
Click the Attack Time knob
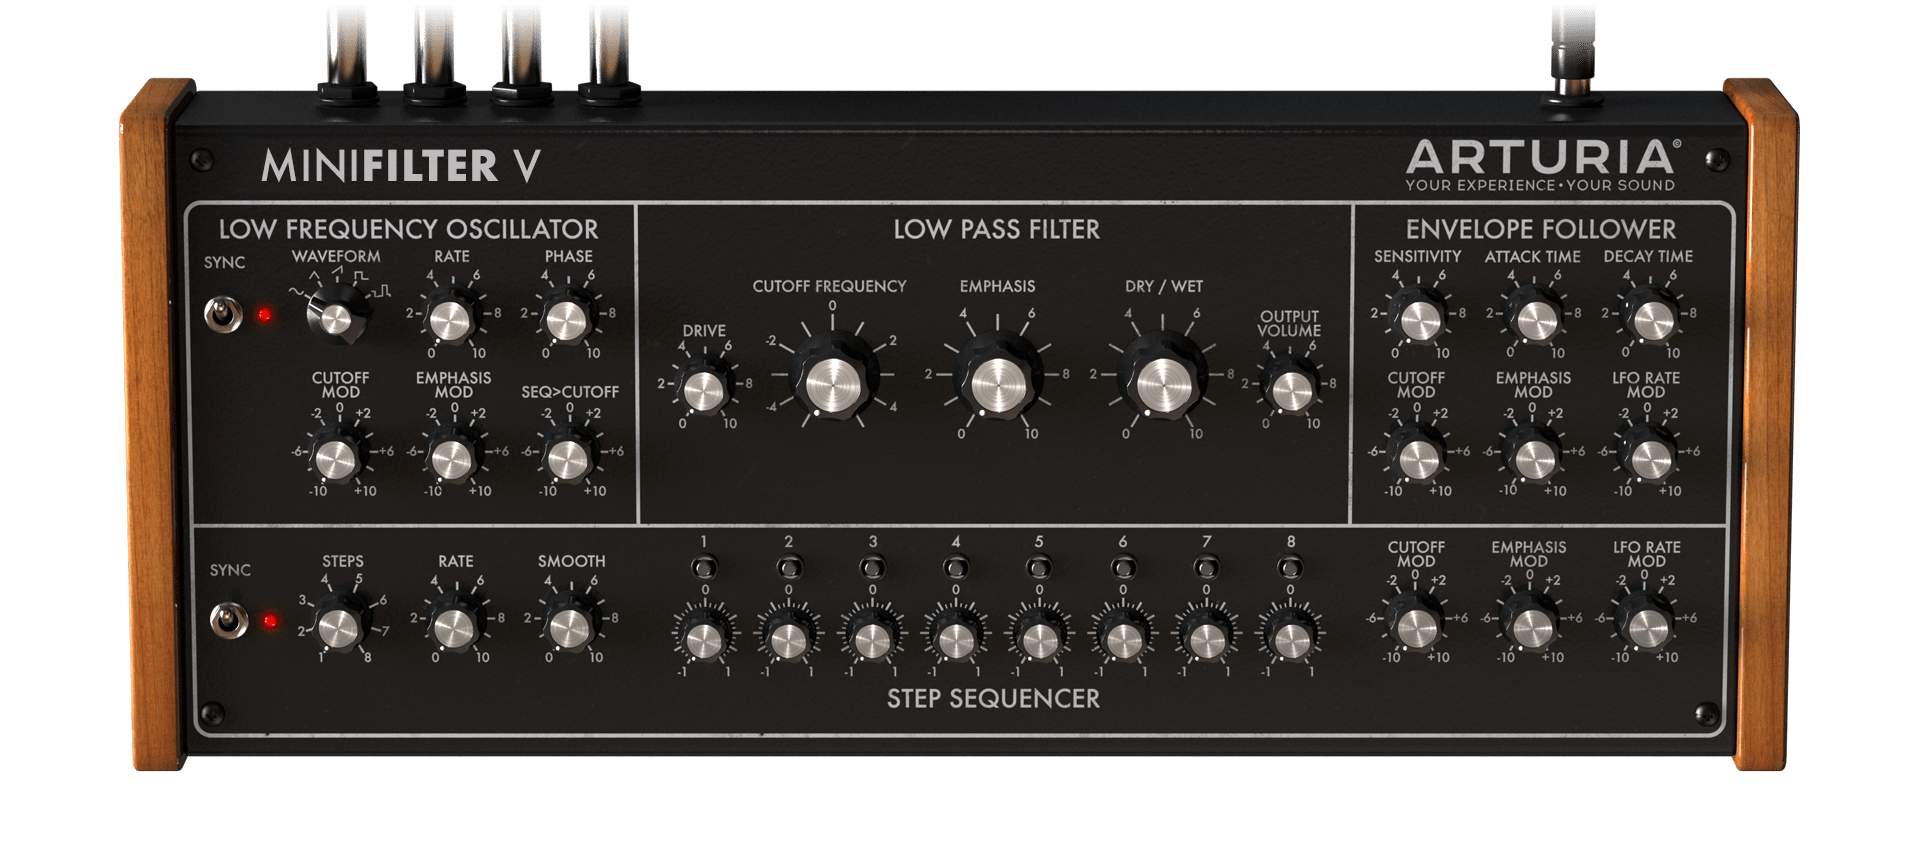1534,320
